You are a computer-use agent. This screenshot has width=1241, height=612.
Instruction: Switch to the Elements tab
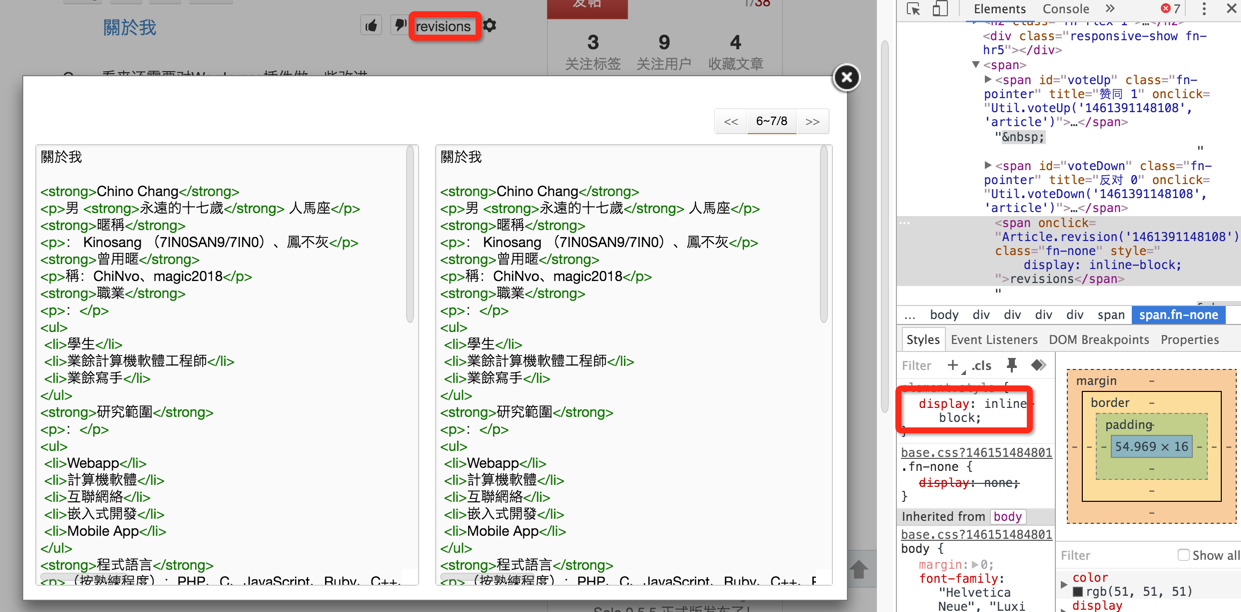coord(999,9)
